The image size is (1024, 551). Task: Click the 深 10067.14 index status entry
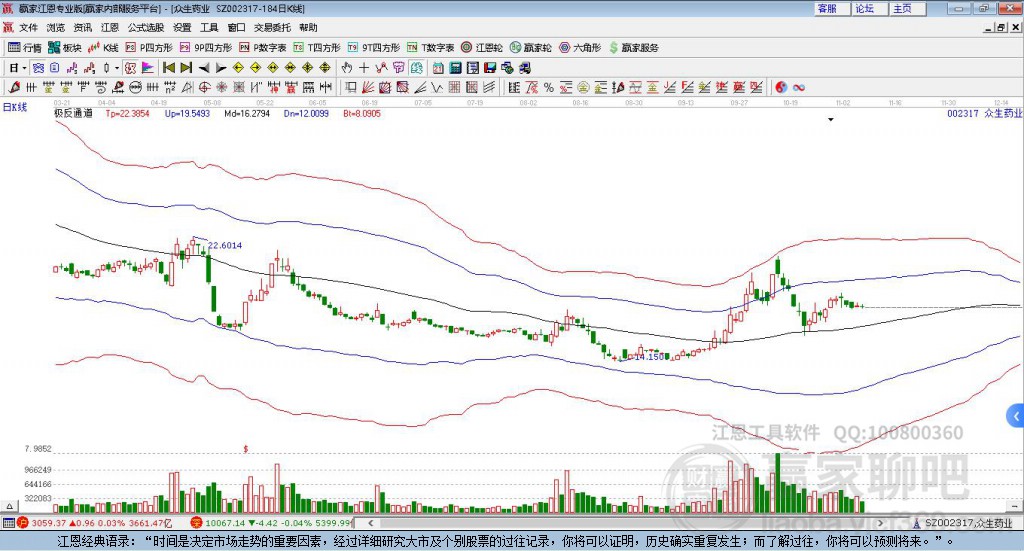(x=271, y=523)
